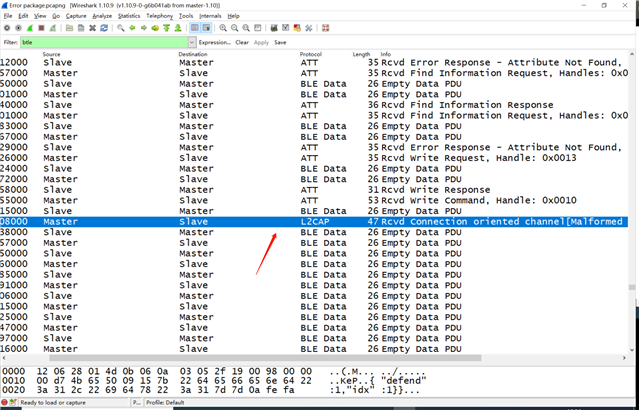Sort by the Destination column header

pos(193,54)
